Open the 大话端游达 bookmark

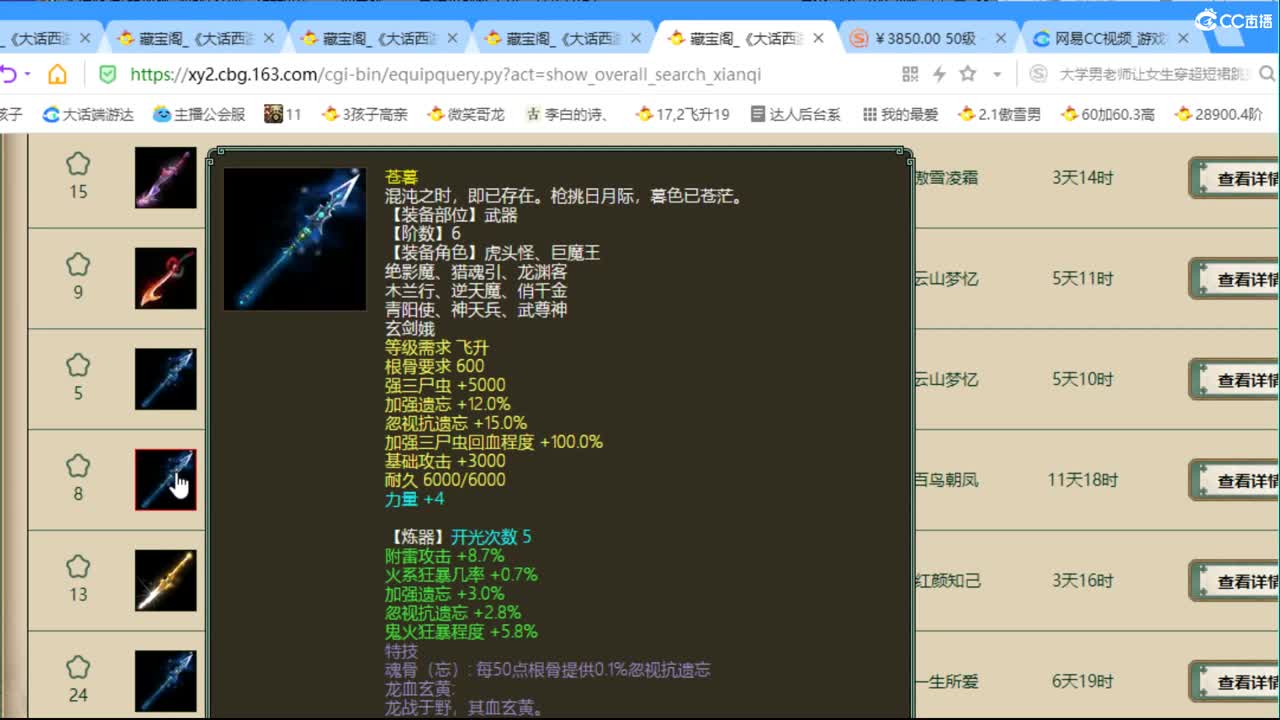pos(88,114)
